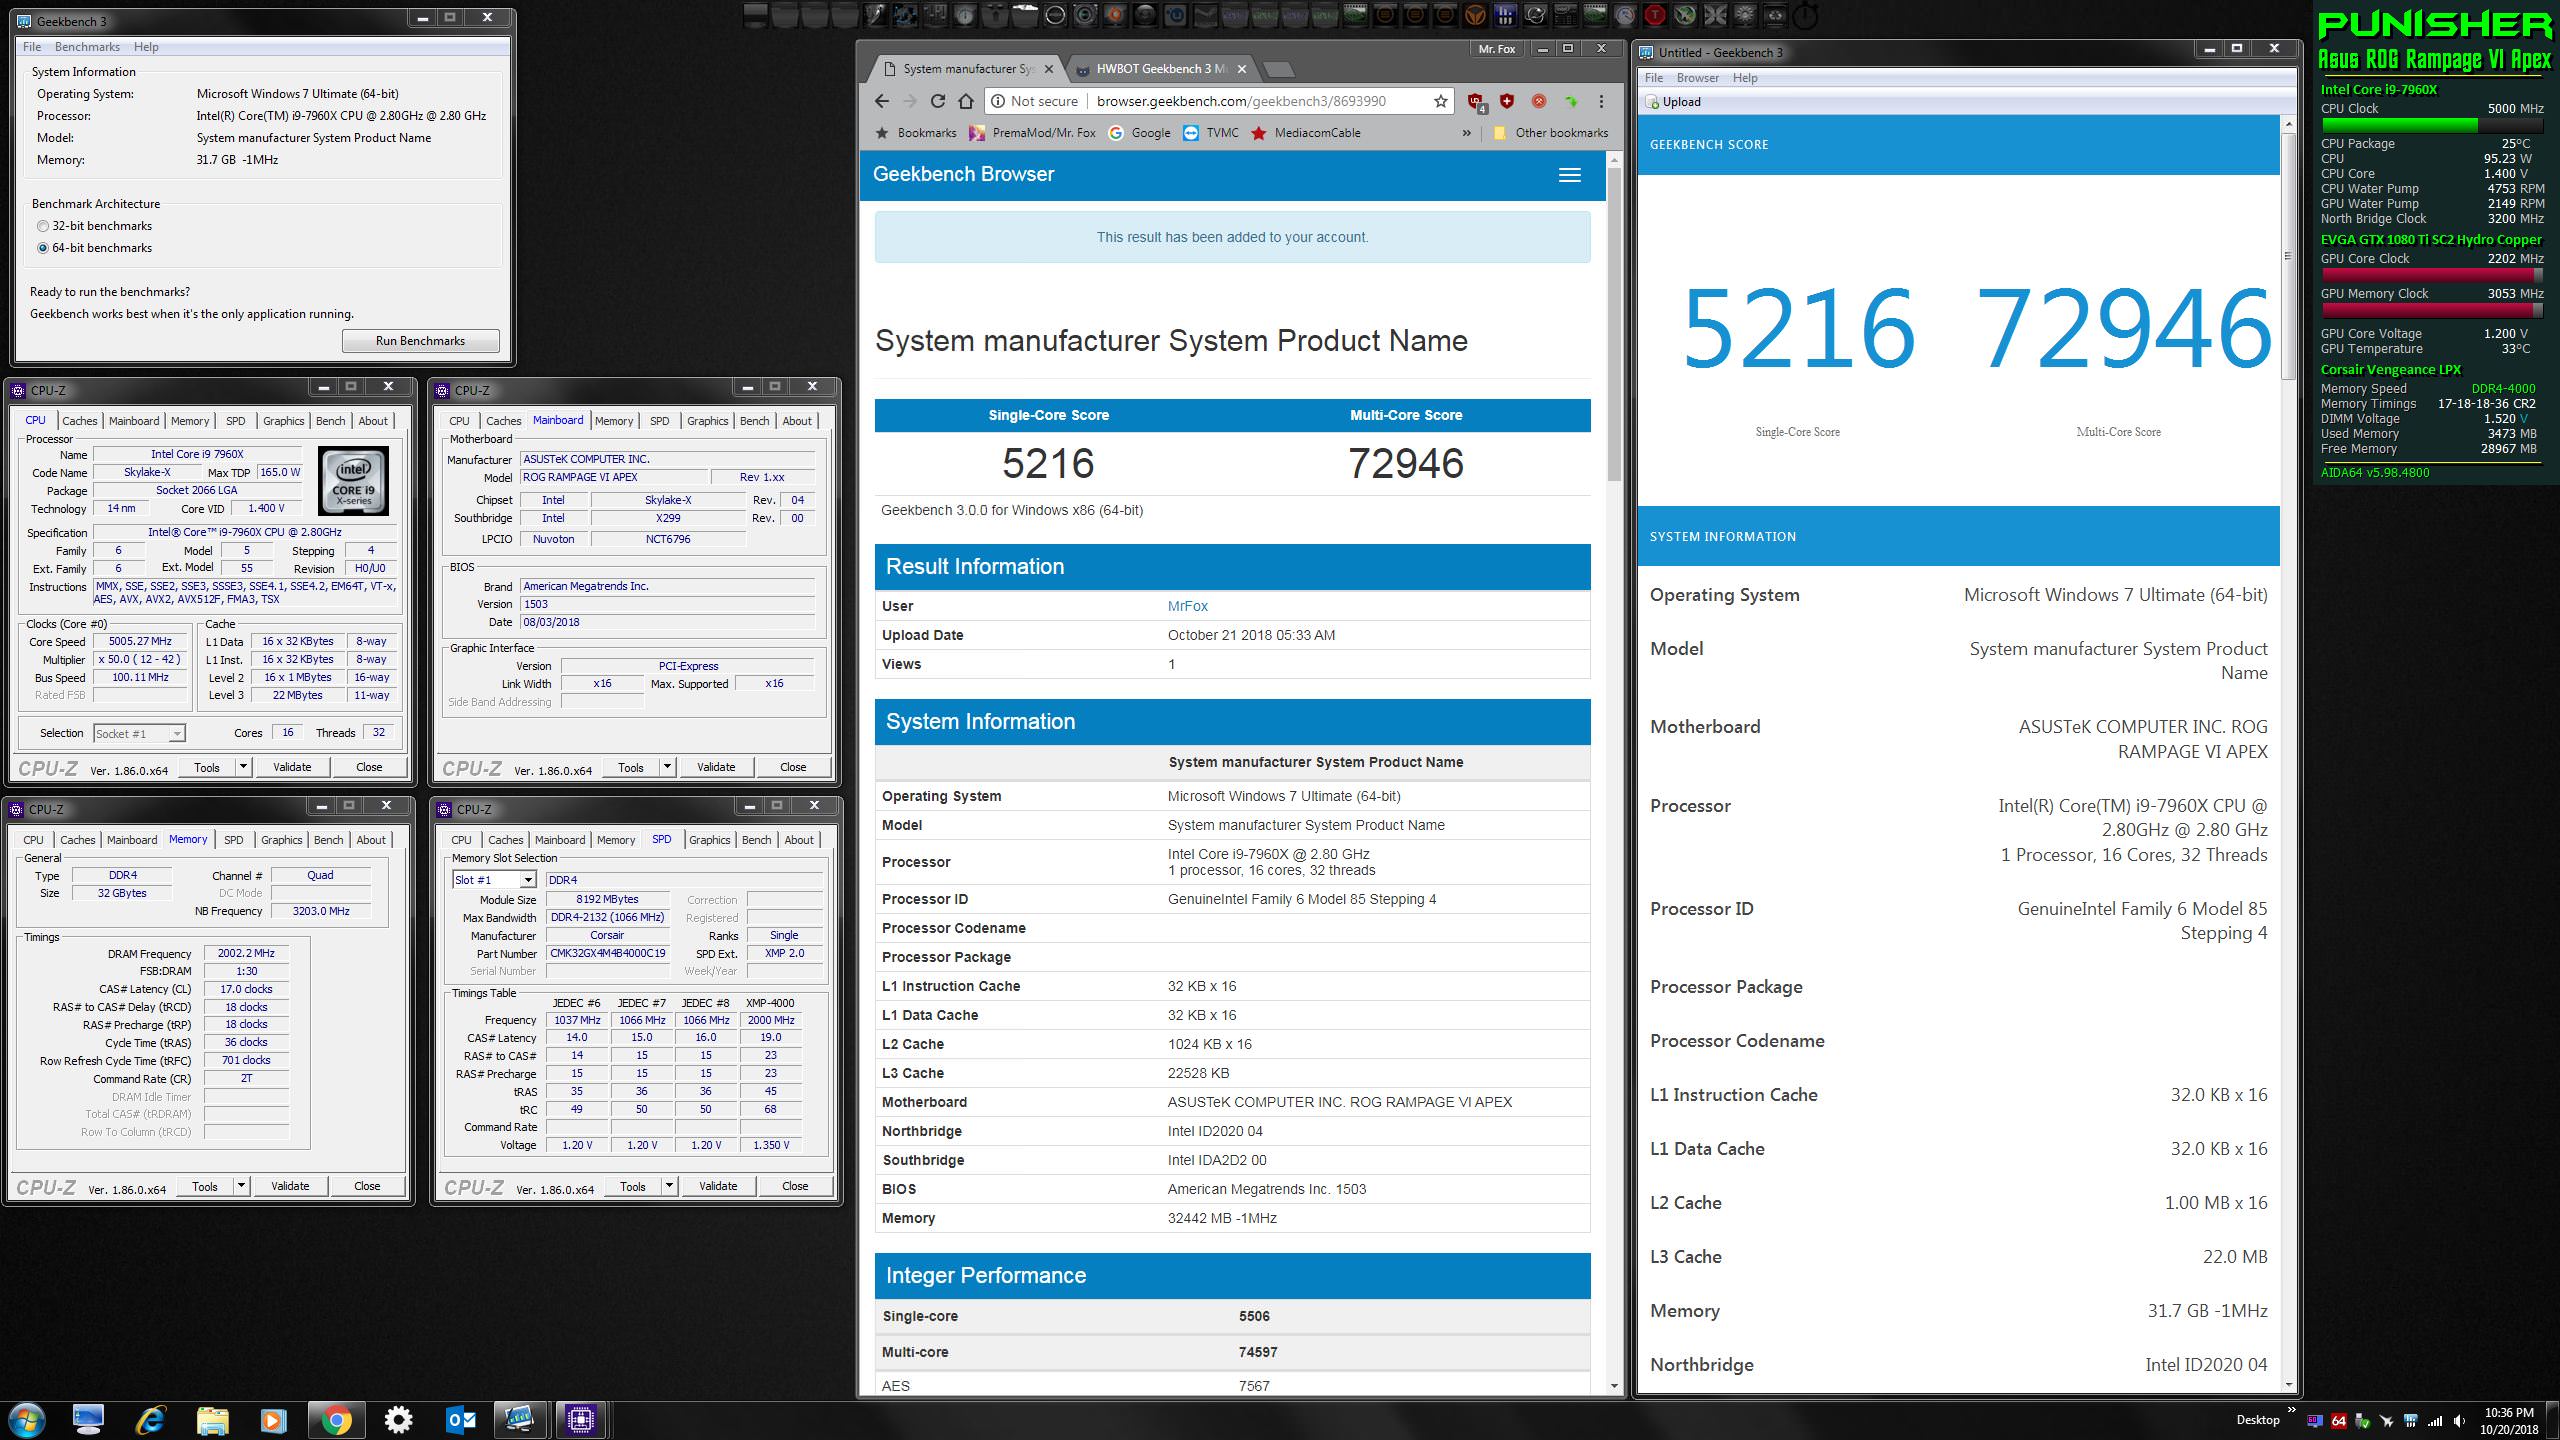Open MrFox user link
Image resolution: width=2560 pixels, height=1440 pixels.
pos(1188,606)
